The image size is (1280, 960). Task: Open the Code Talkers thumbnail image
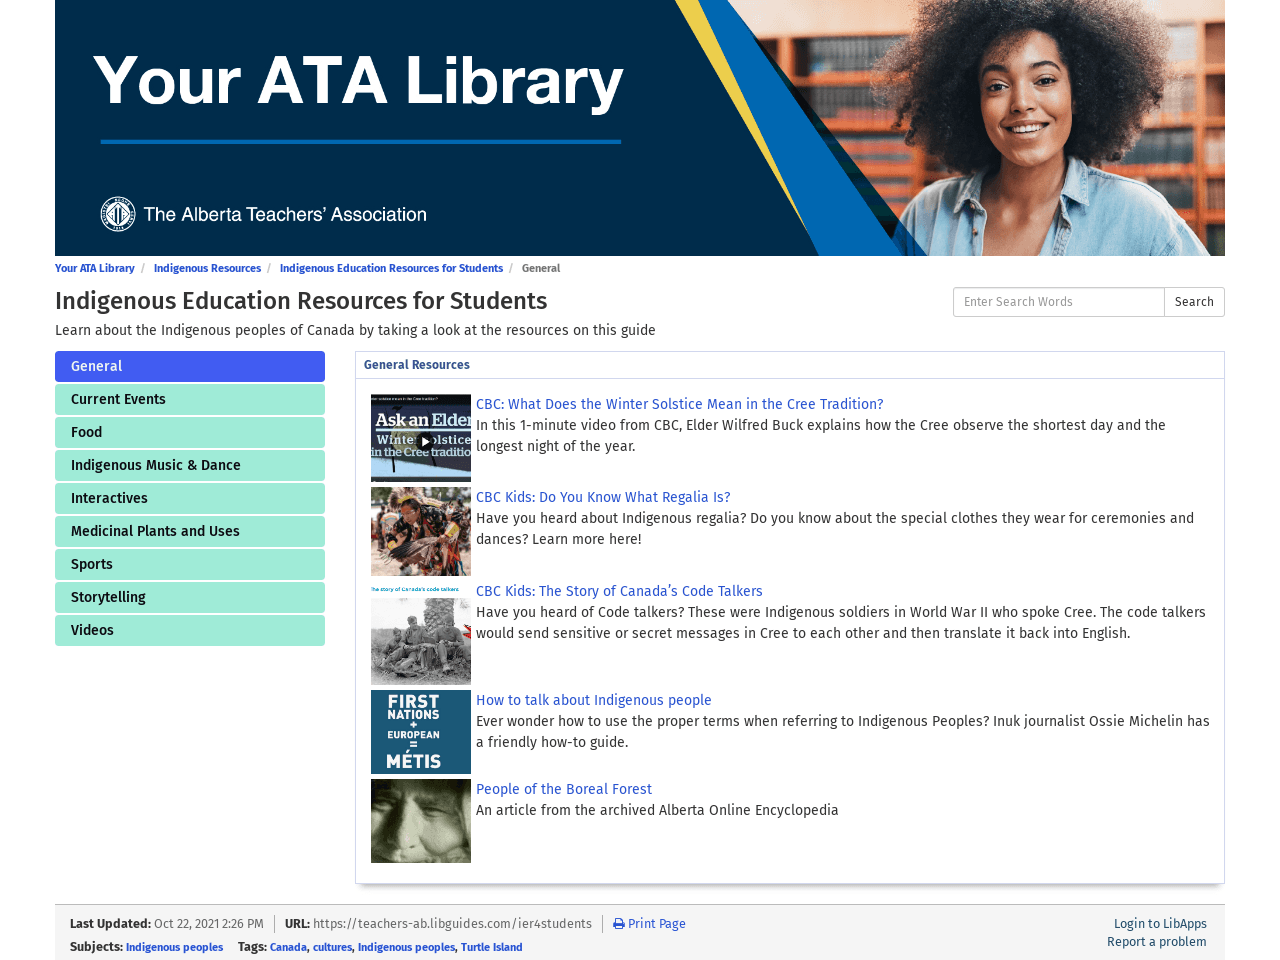421,633
